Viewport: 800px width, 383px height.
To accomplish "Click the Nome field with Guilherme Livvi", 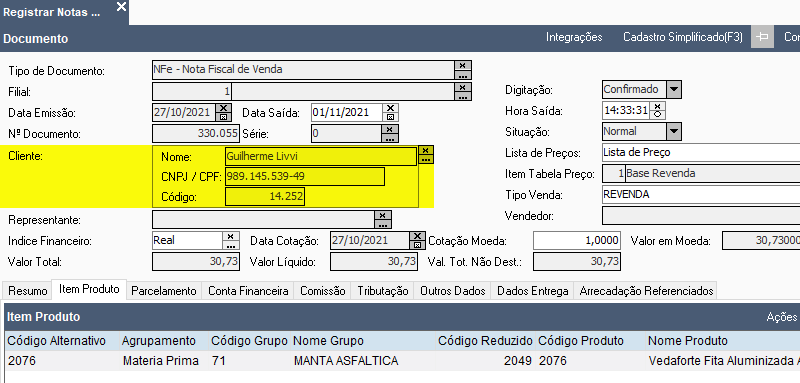I will tap(321, 157).
